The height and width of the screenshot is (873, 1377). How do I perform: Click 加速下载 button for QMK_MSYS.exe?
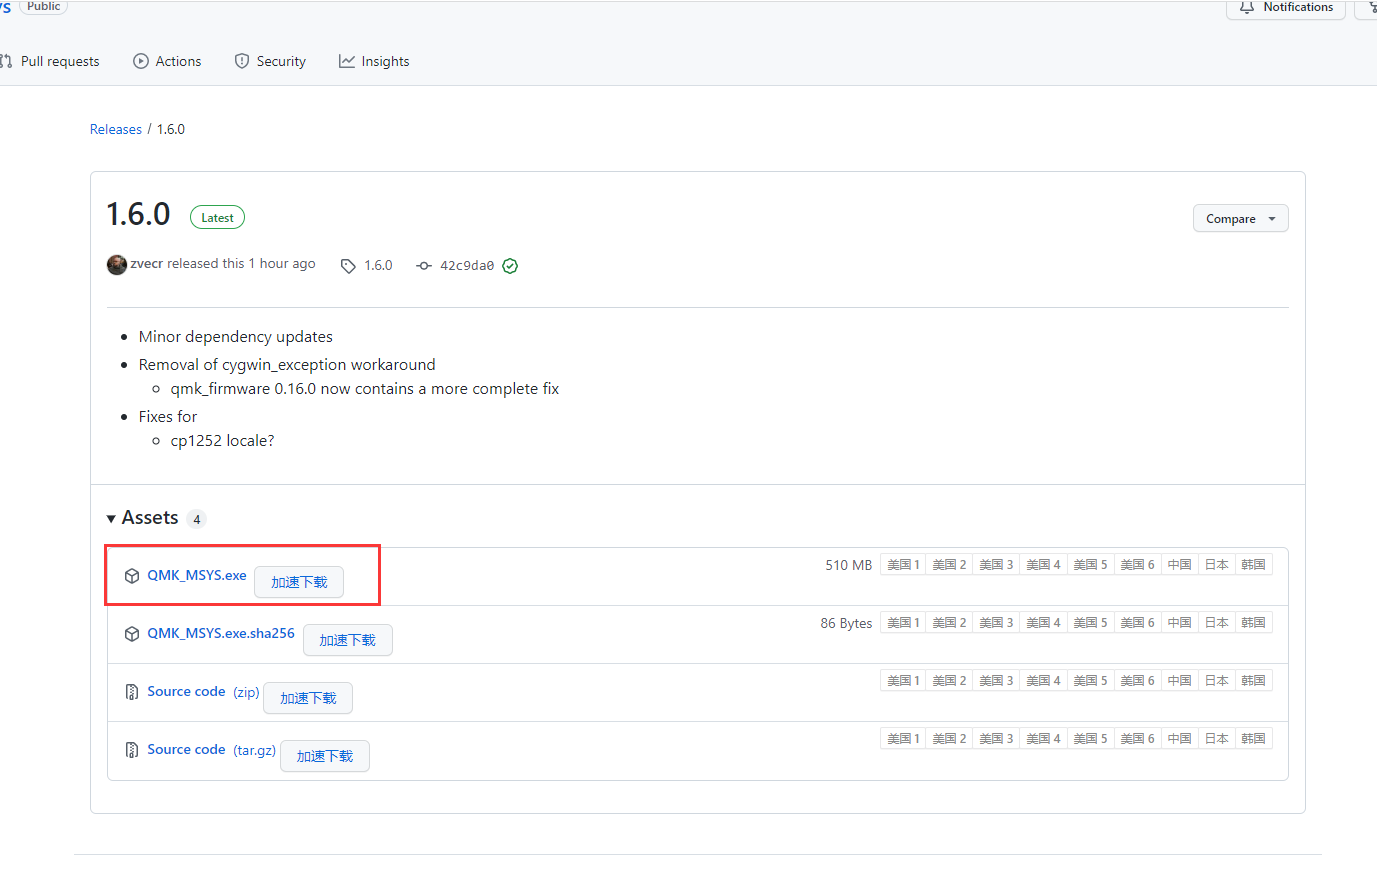tap(299, 582)
